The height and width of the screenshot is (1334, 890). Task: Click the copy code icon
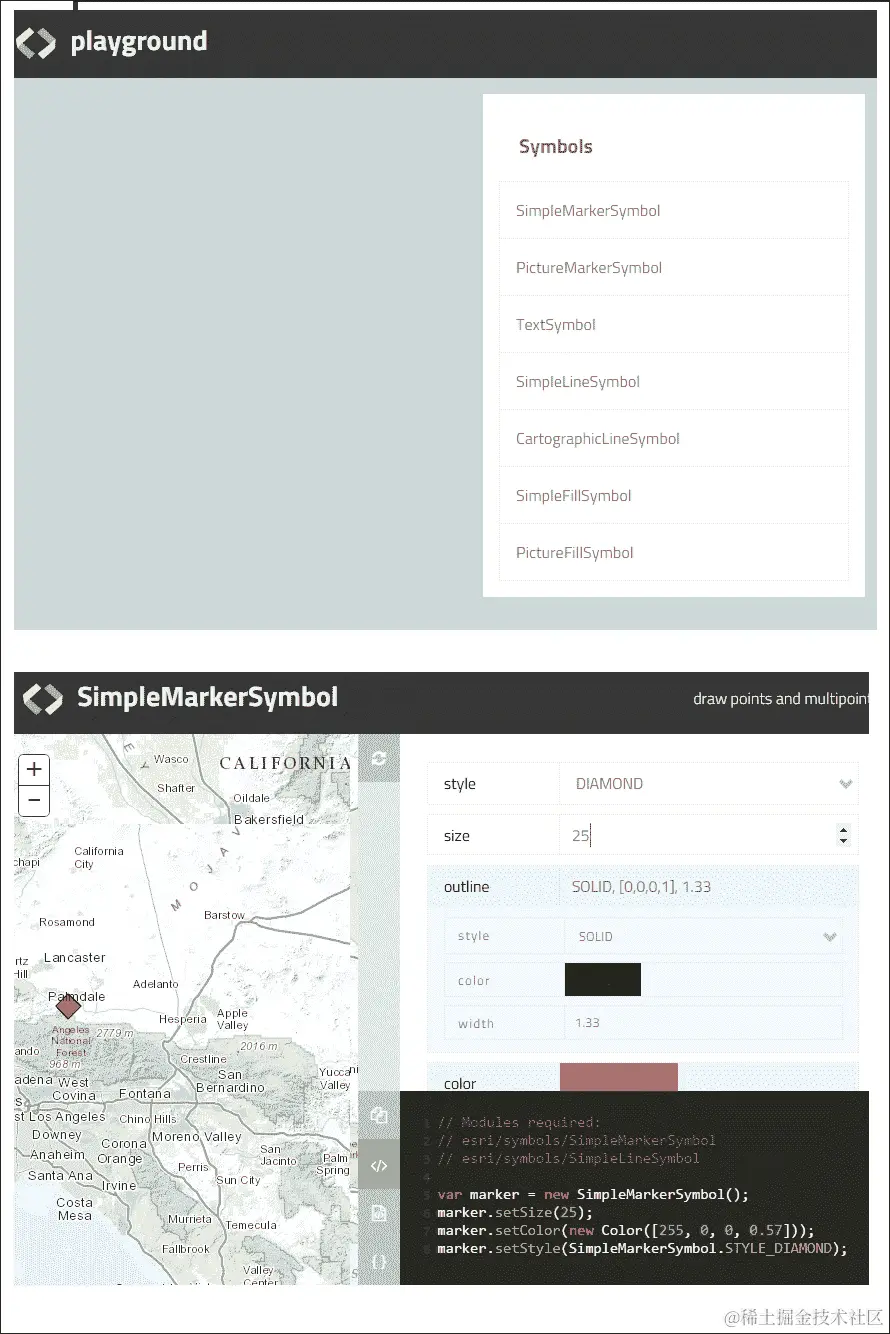pyautogui.click(x=379, y=1115)
